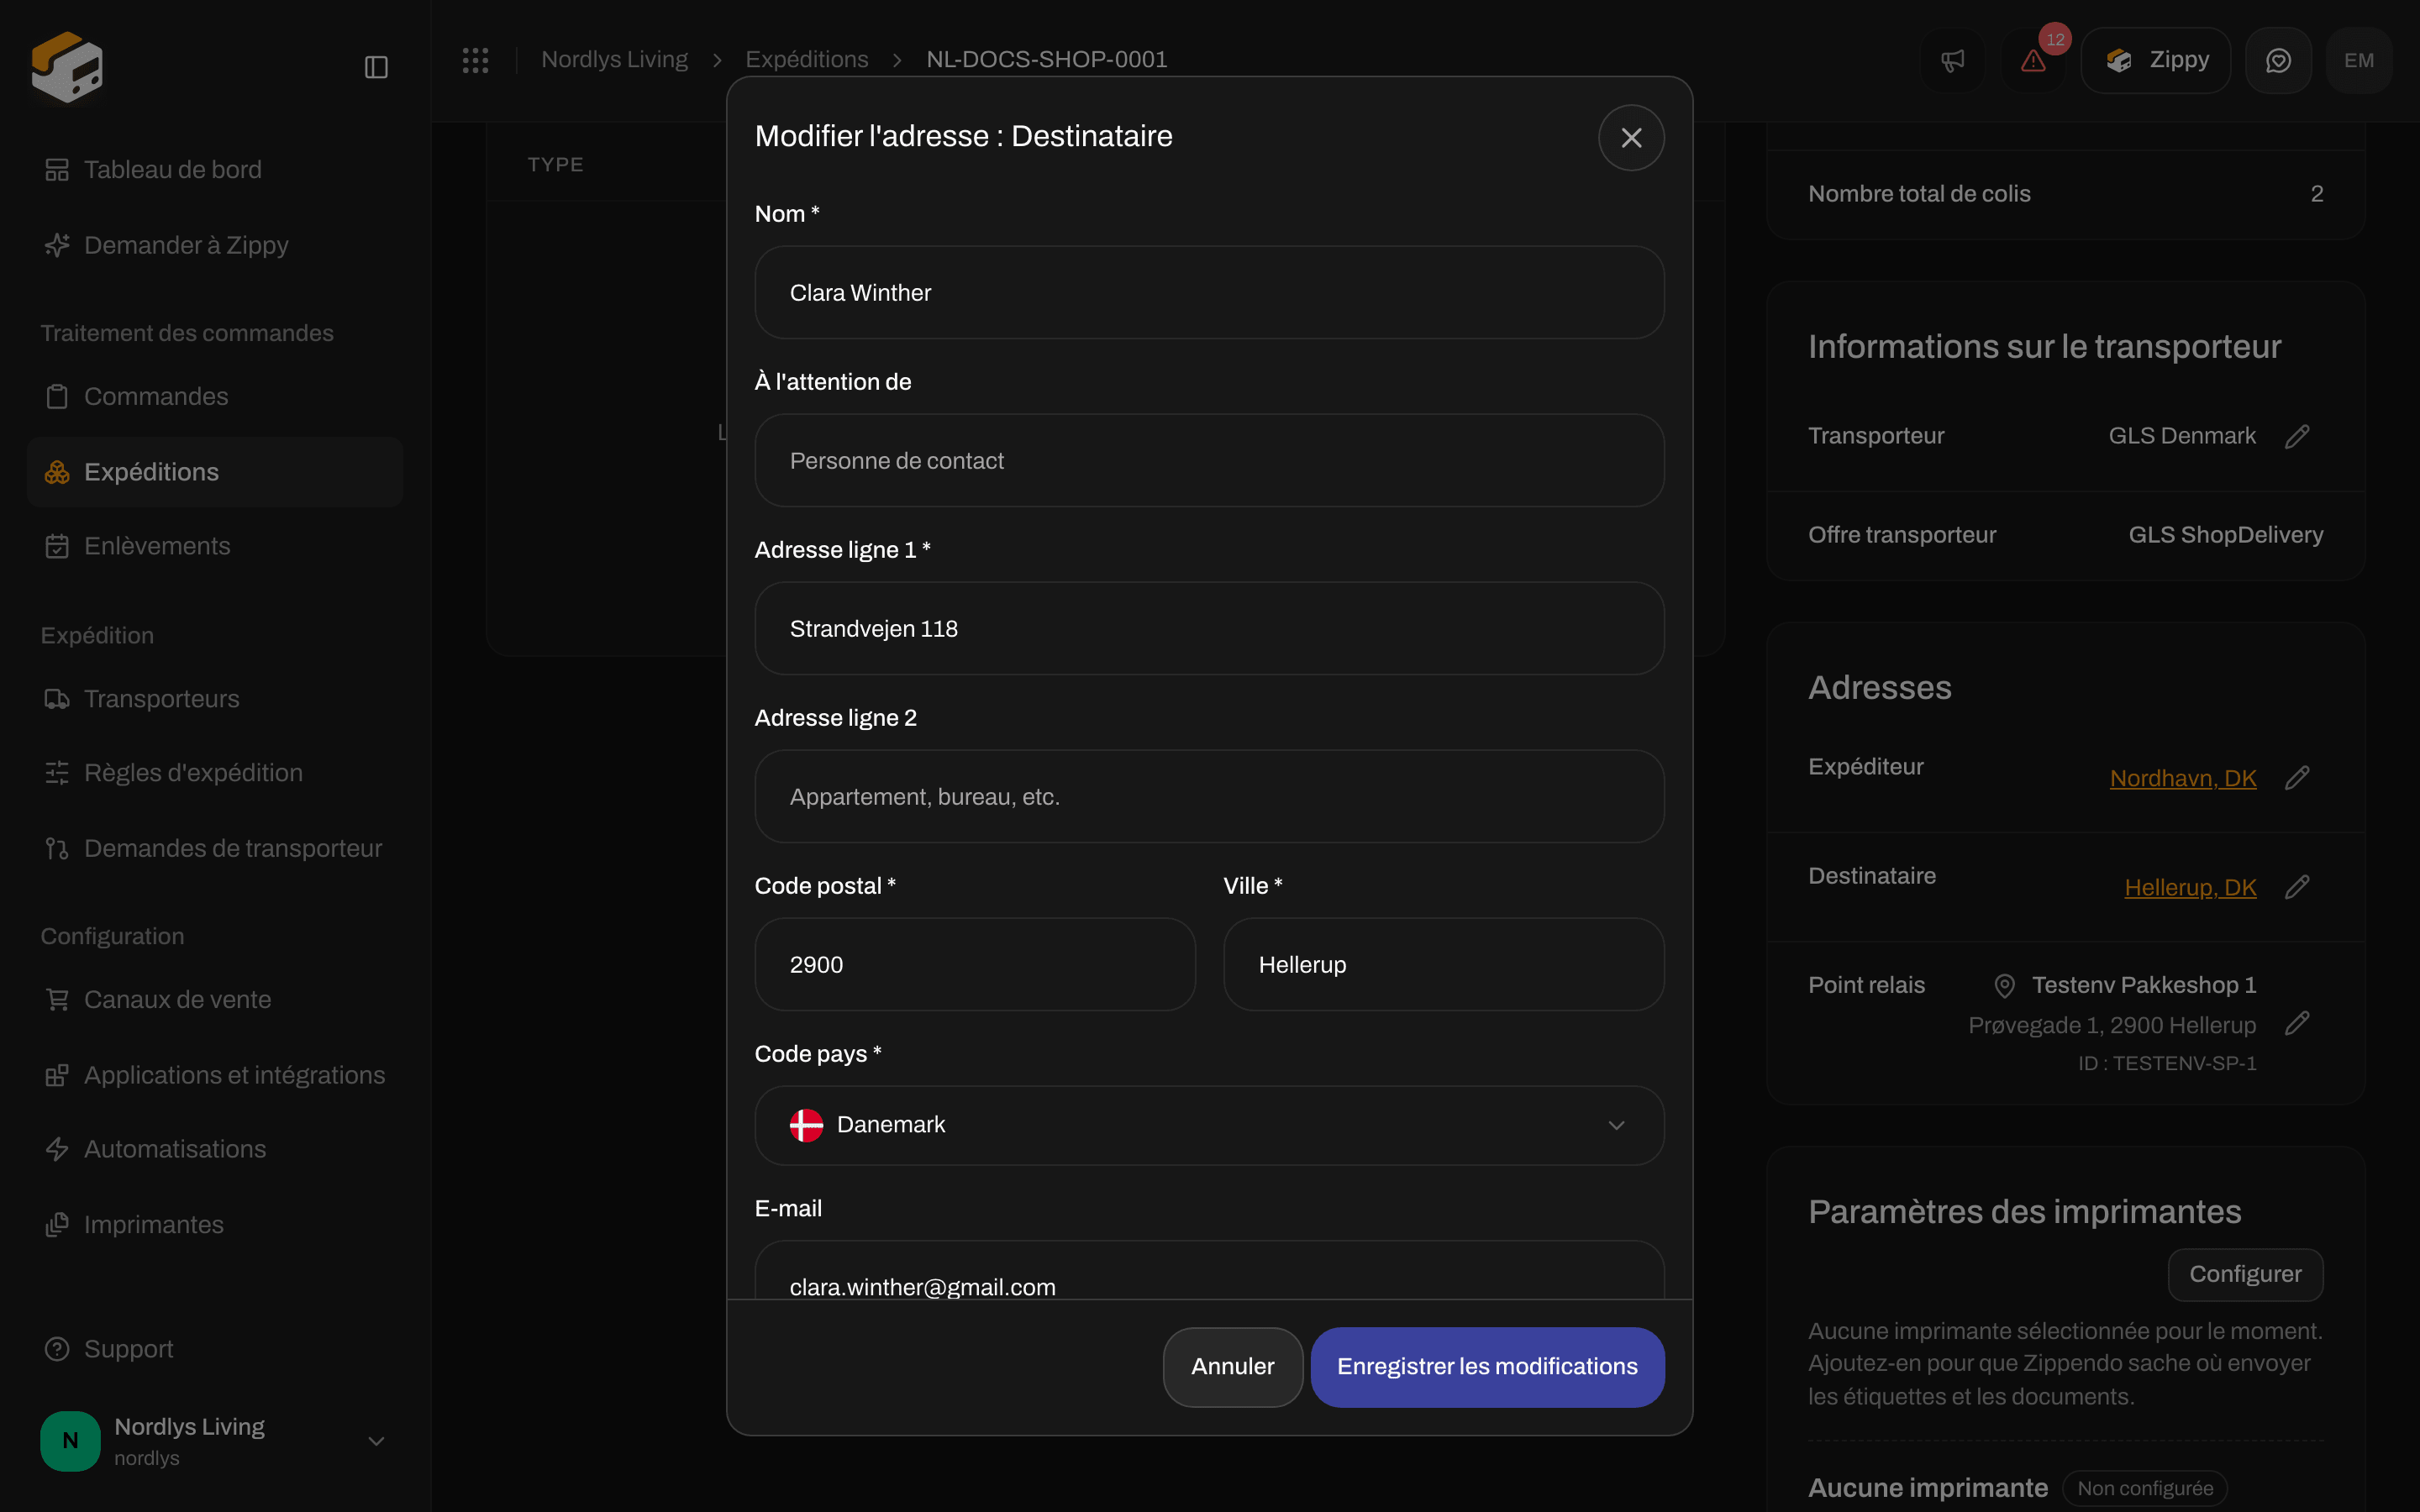The image size is (2420, 1512).
Task: Open Demandes de transporteur in sidebar
Action: pyautogui.click(x=214, y=849)
